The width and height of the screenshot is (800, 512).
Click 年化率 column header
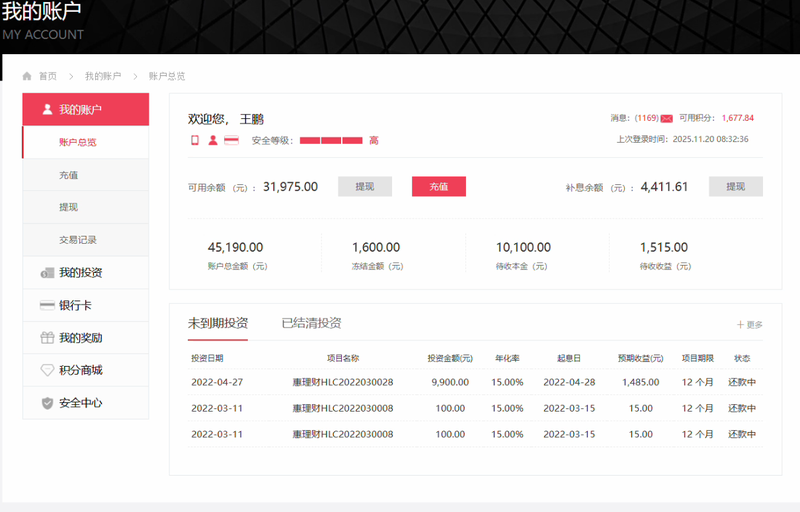coord(507,358)
